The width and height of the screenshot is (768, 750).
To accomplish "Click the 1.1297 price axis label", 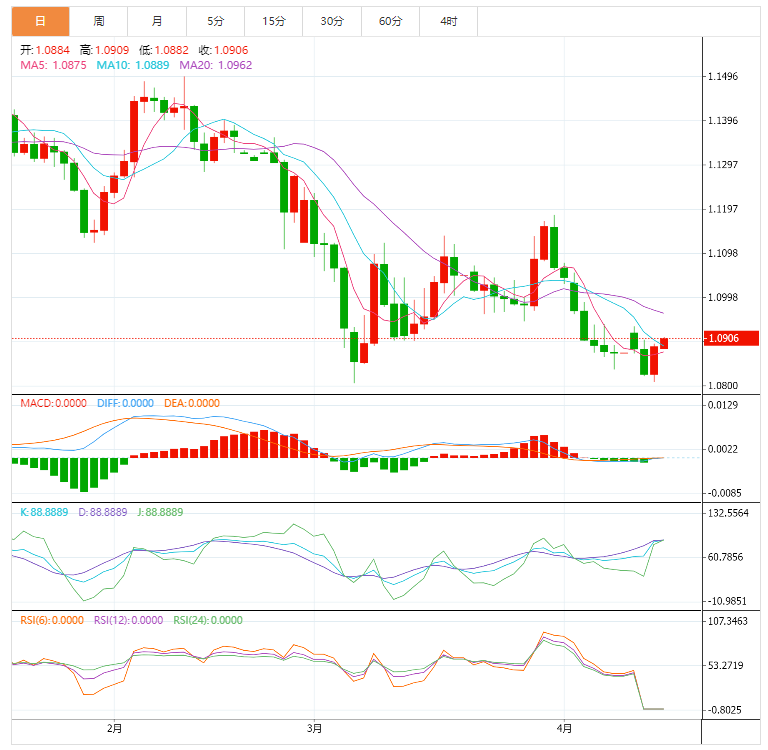I will click(x=723, y=165).
